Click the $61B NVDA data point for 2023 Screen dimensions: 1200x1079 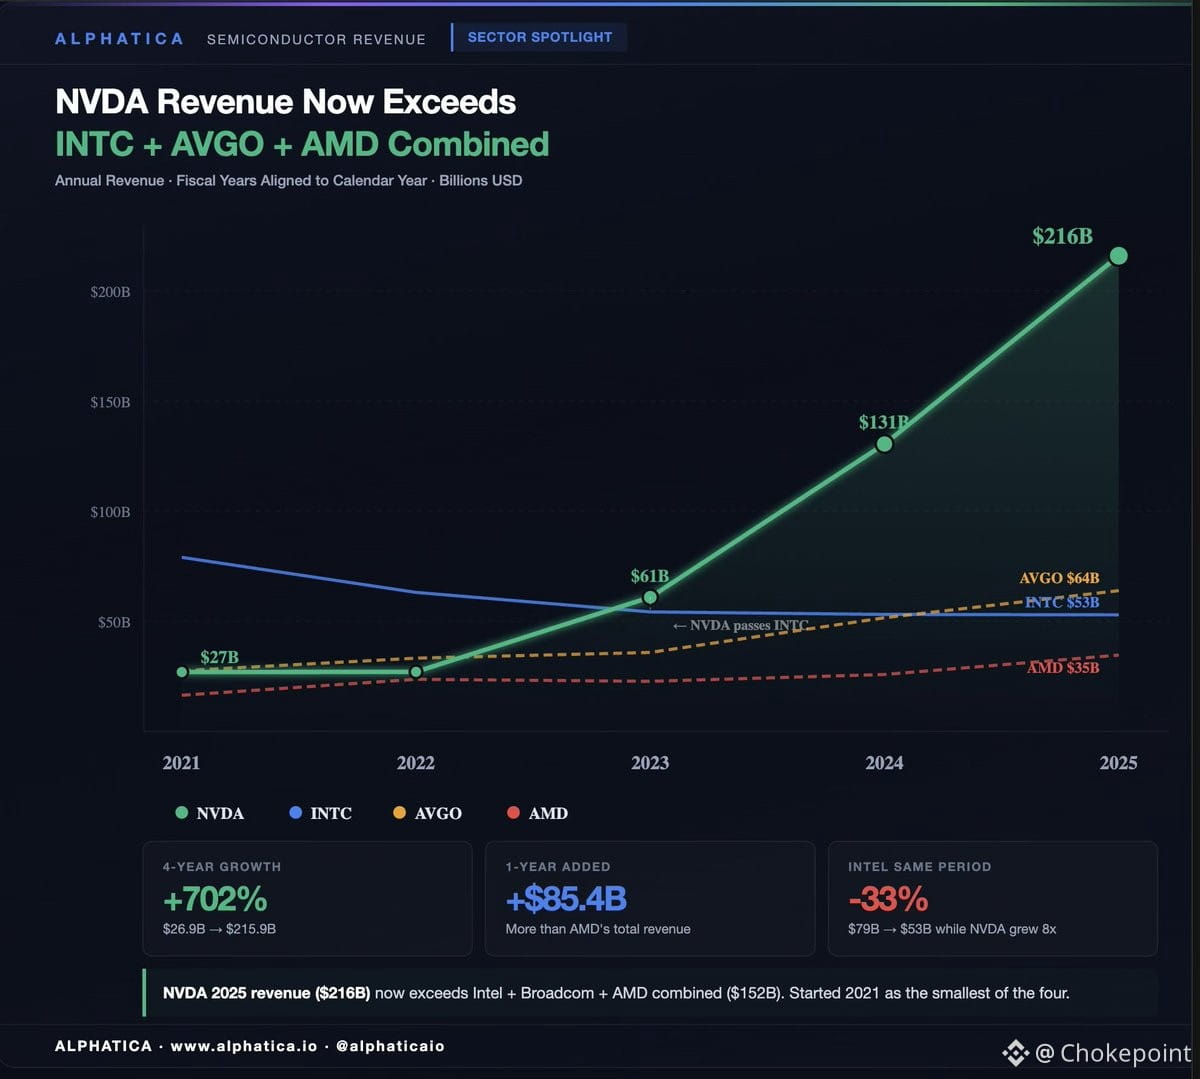click(650, 597)
